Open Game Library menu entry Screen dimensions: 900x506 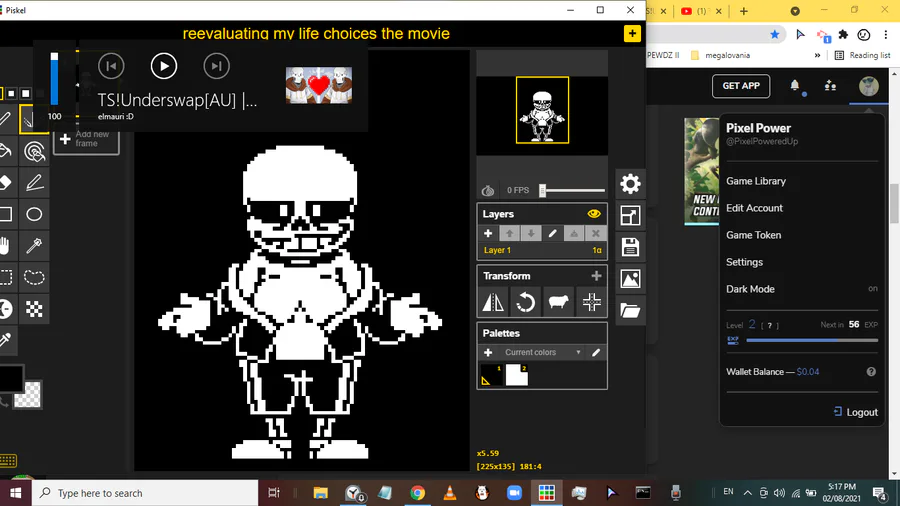click(755, 181)
